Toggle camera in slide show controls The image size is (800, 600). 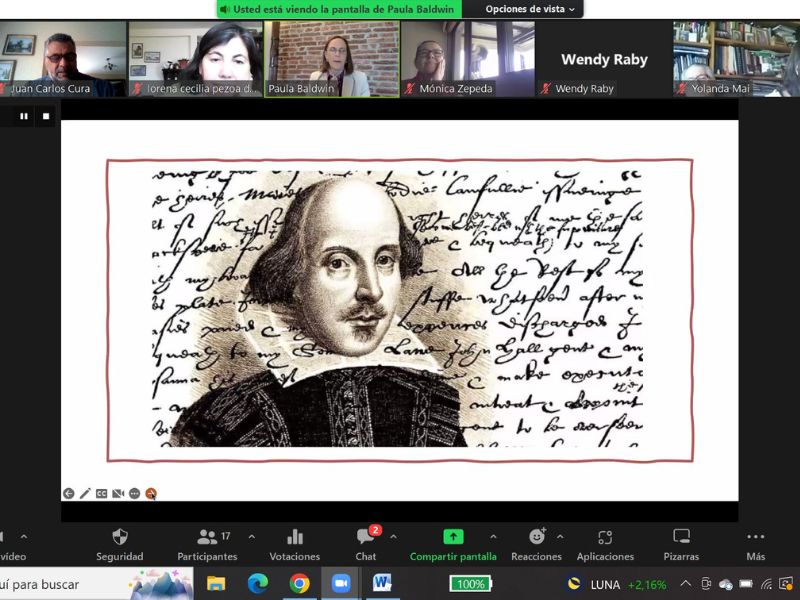click(118, 493)
